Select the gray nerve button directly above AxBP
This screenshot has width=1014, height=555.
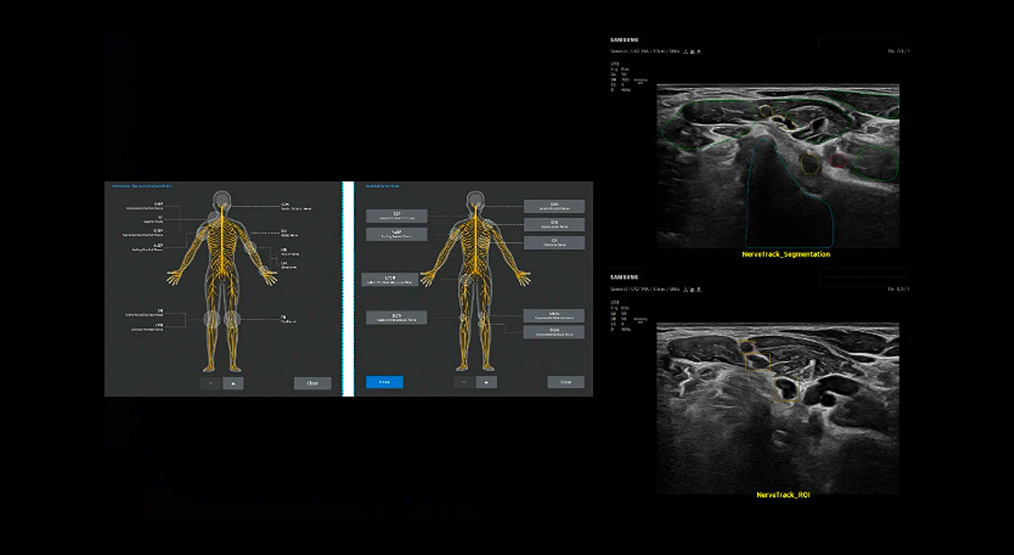pyautogui.click(x=396, y=216)
